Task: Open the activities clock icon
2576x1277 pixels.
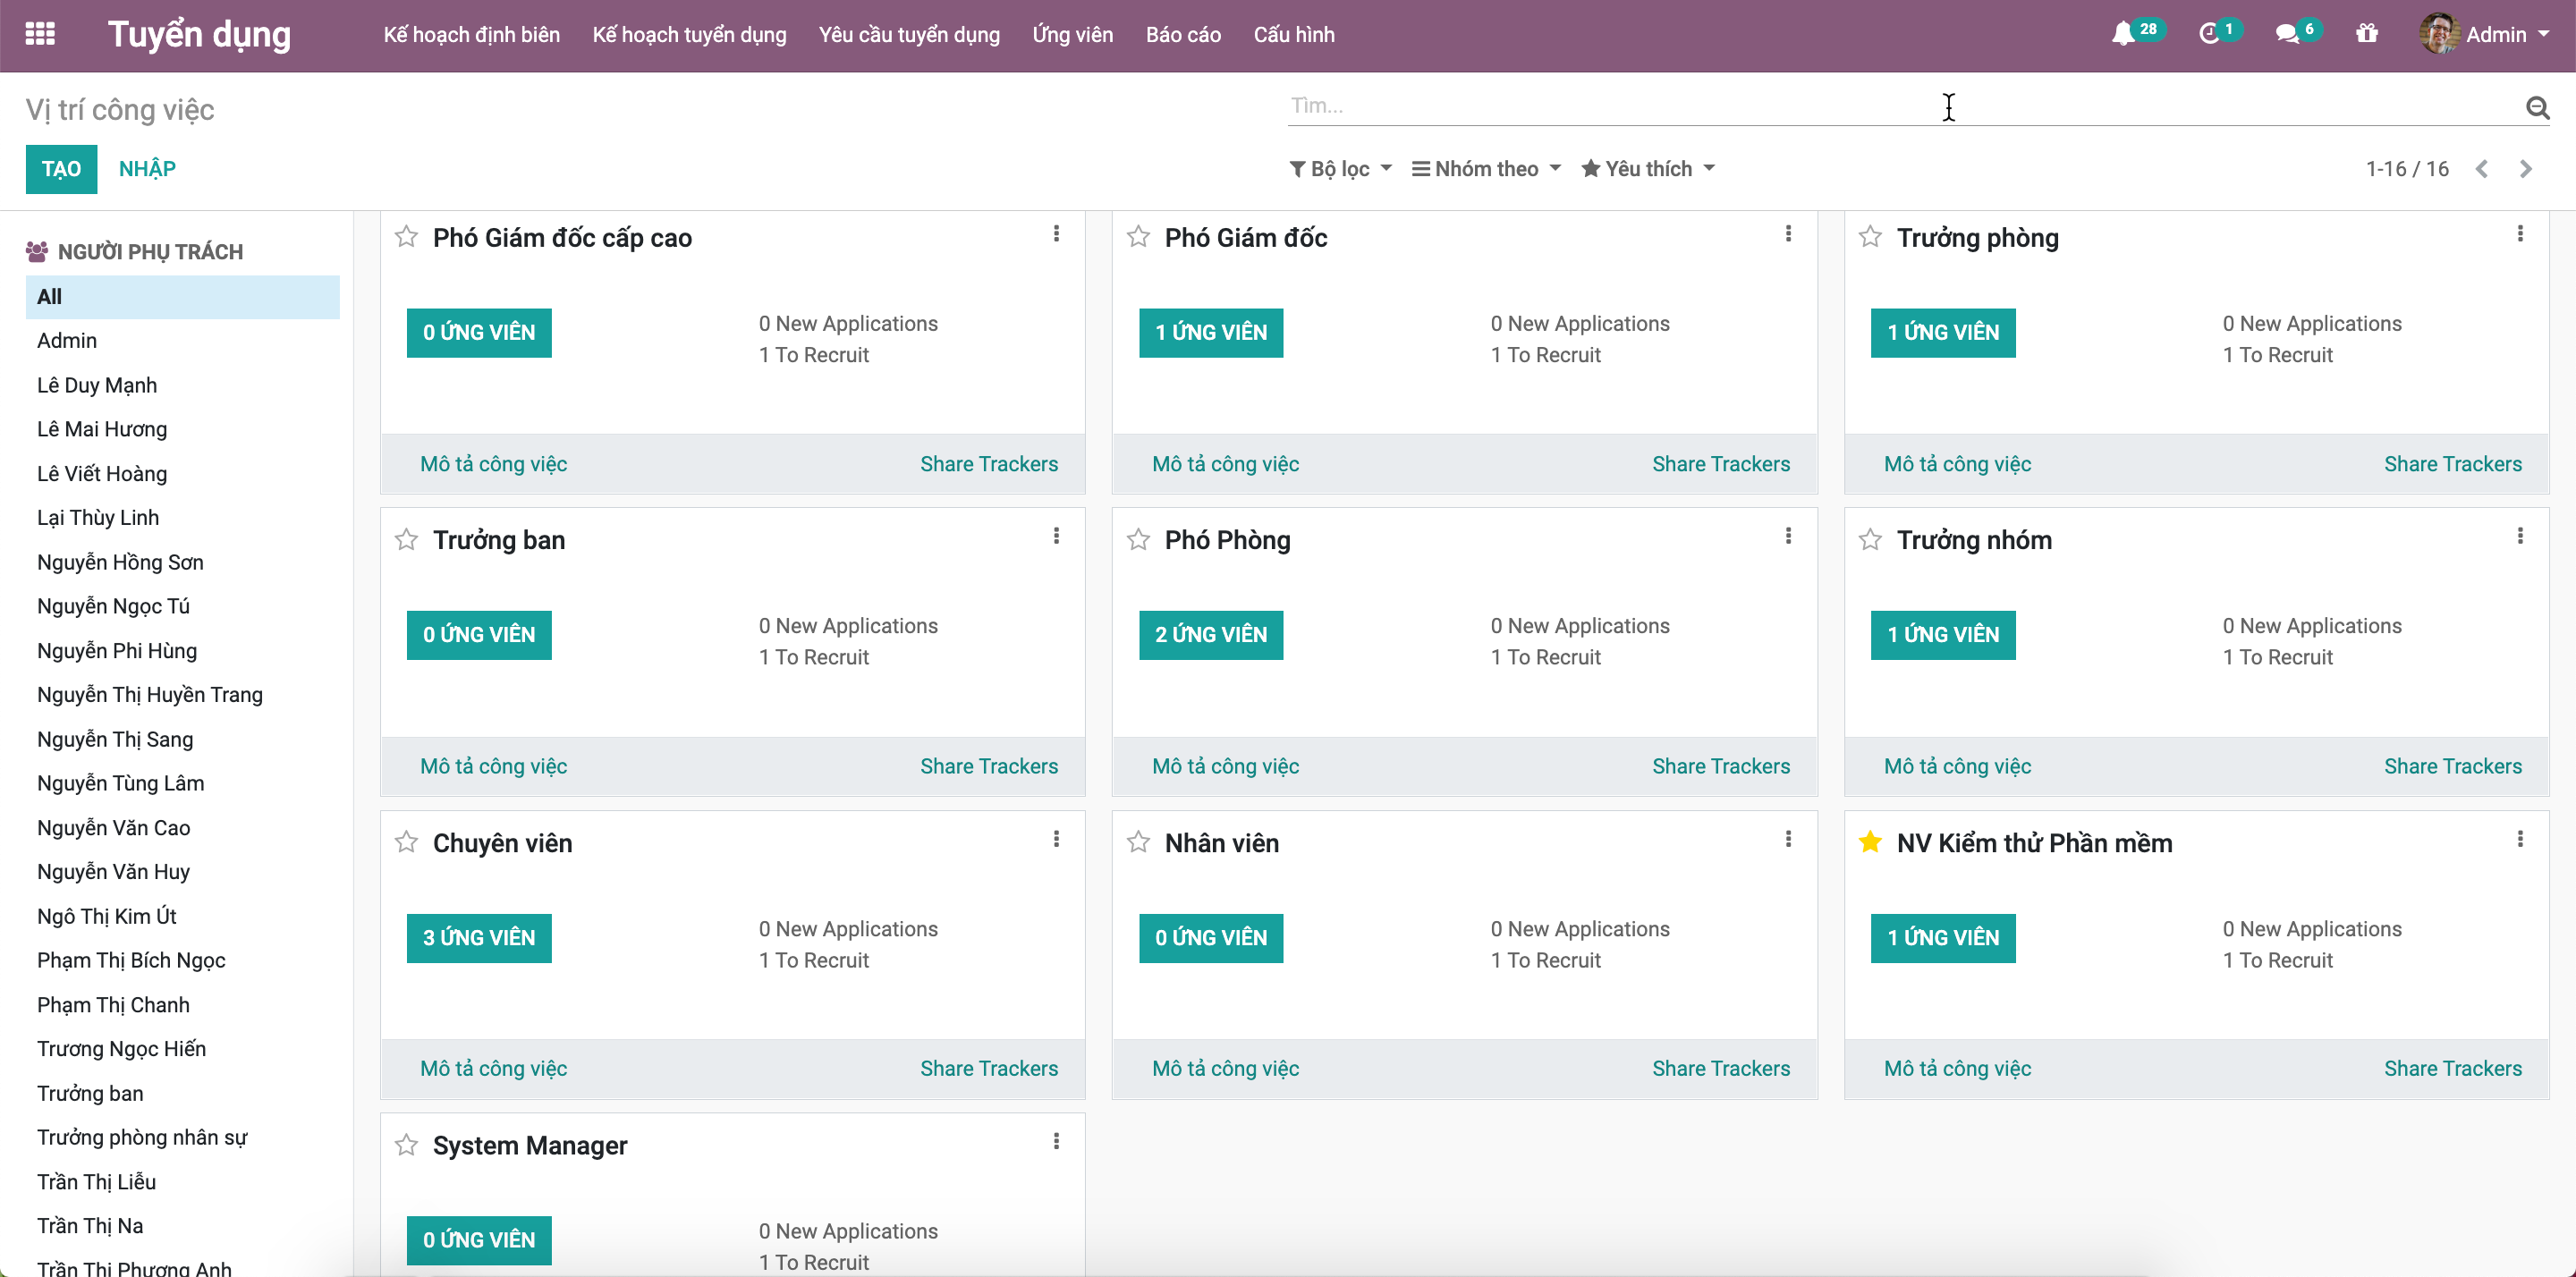Action: [2209, 35]
